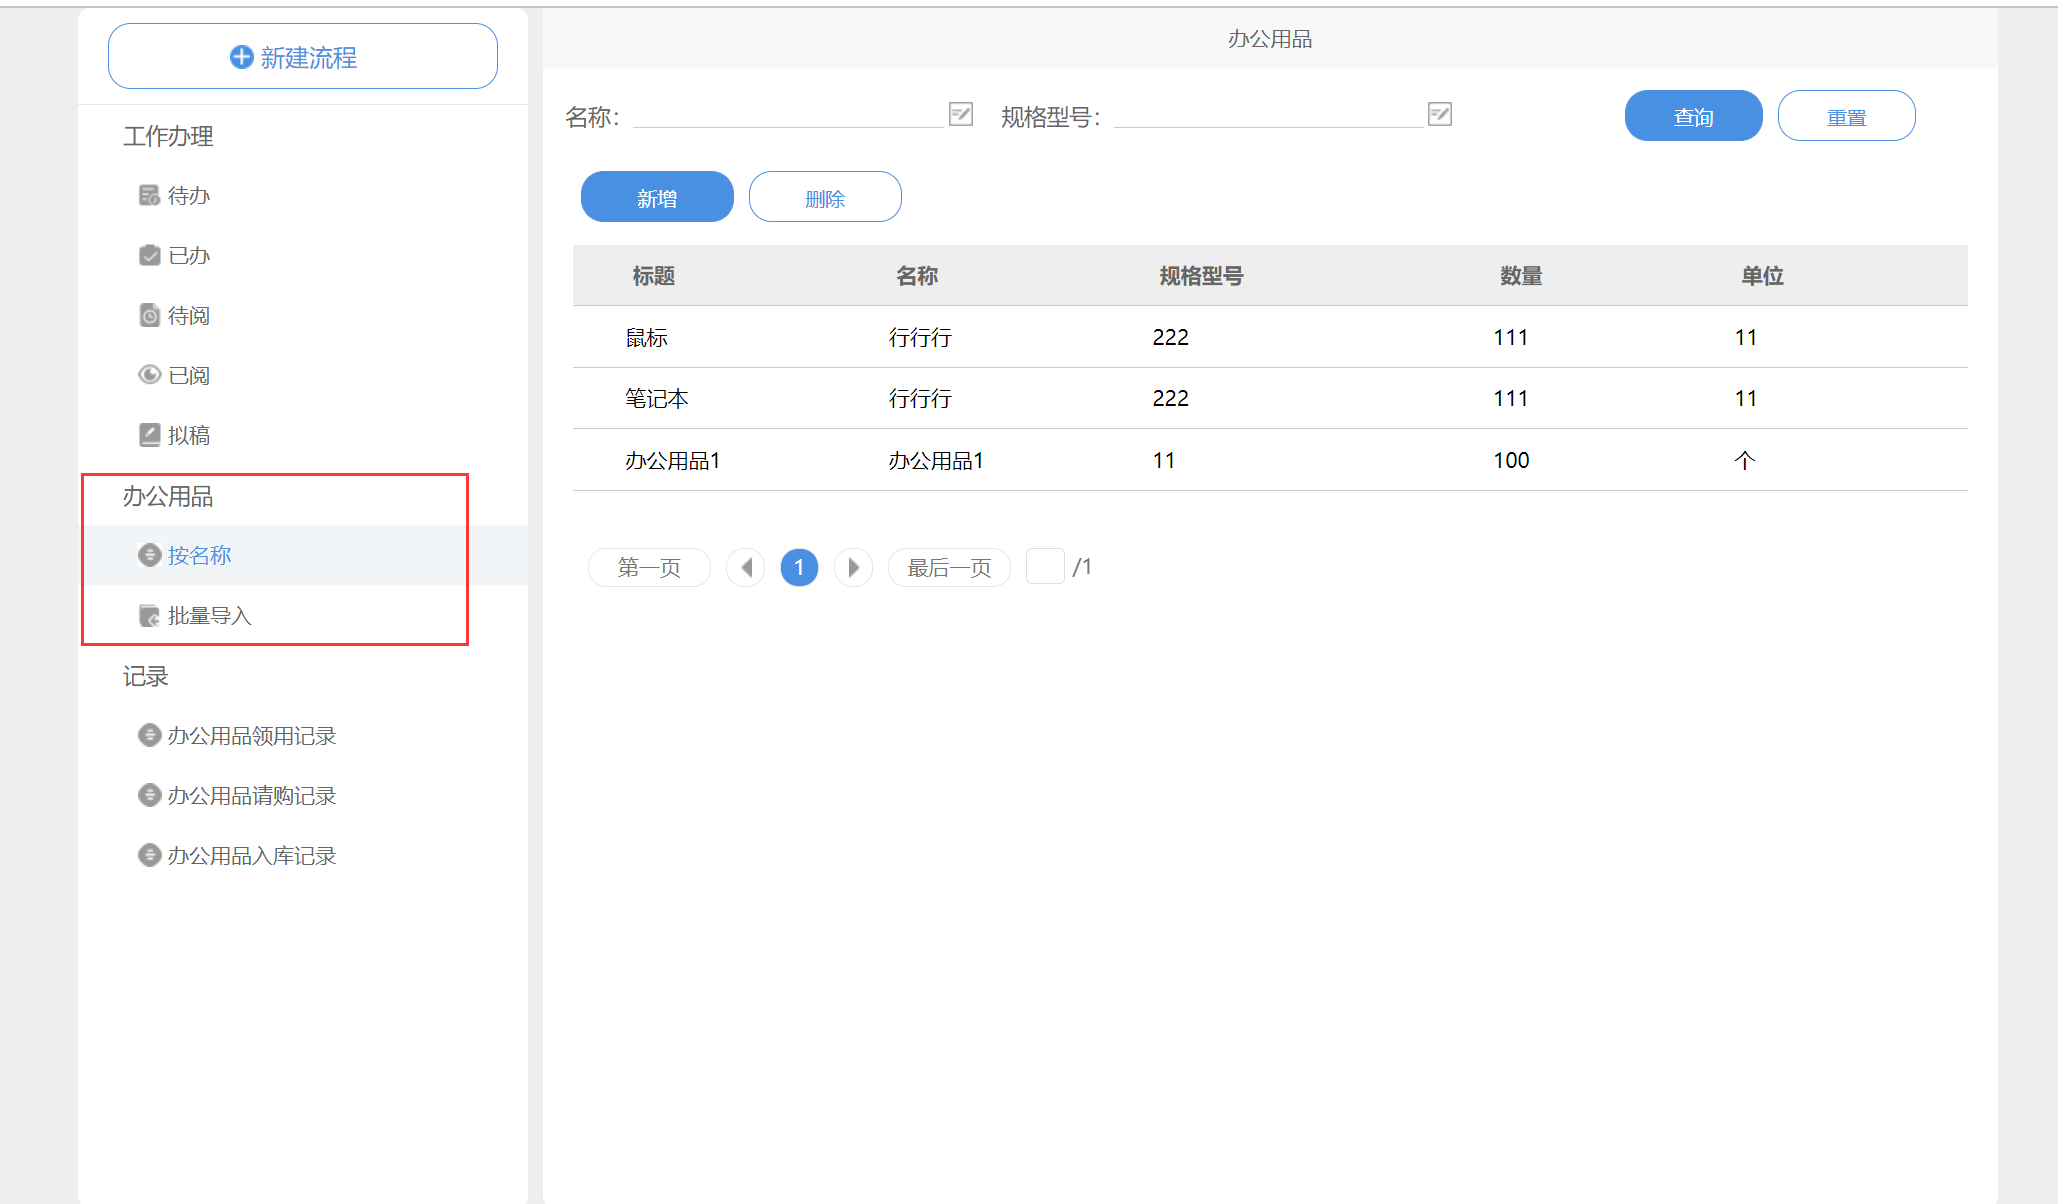Click the plus icon on 新建流程
Screen dimensions: 2058x1204
pos(241,57)
